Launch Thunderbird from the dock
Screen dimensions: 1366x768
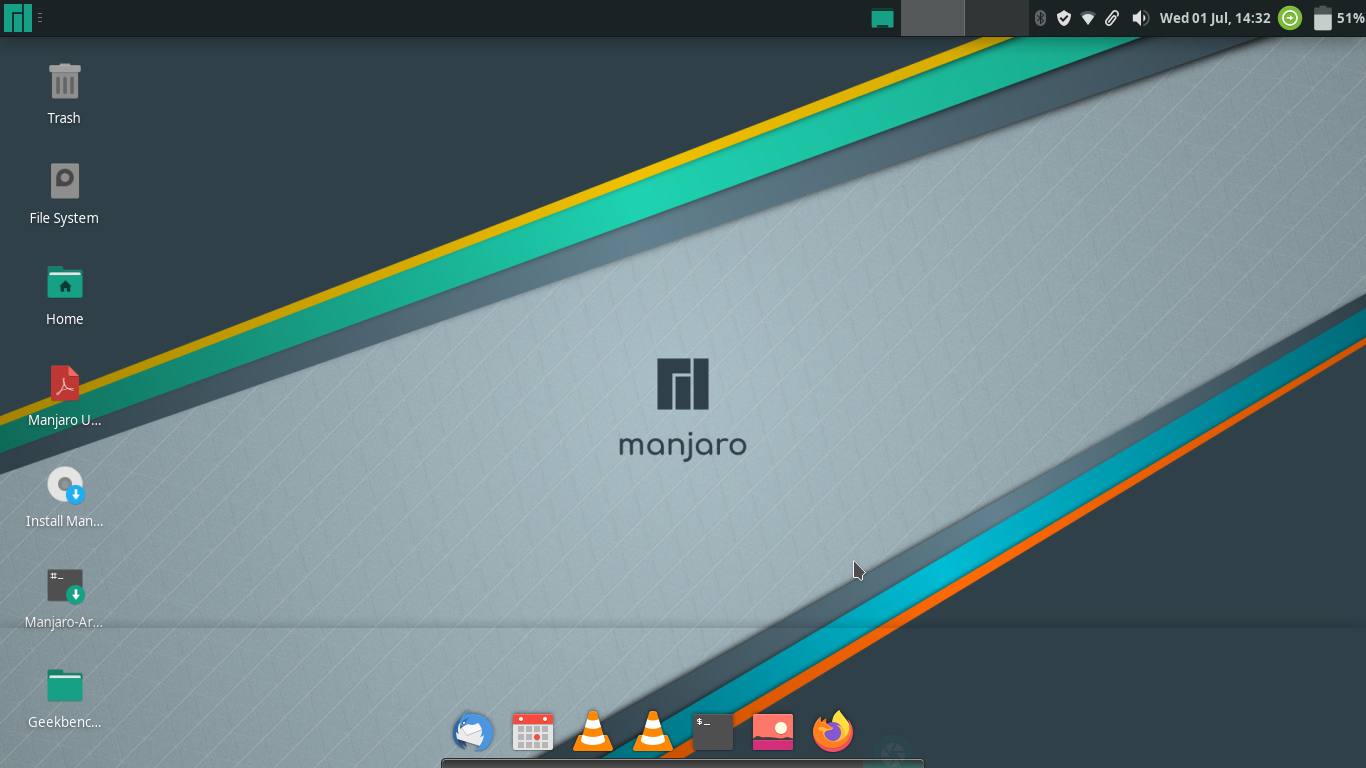(x=473, y=731)
